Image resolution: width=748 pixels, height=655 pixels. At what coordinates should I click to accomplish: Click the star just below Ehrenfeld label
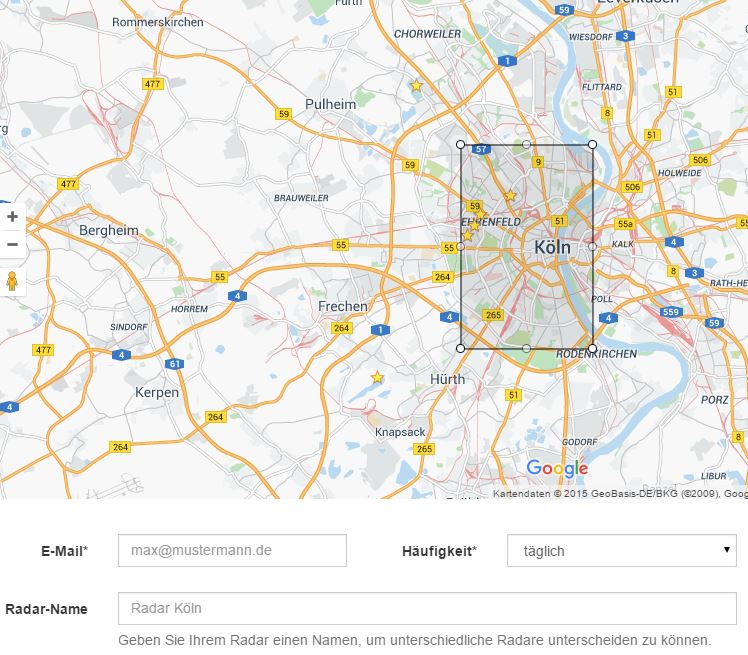click(467, 233)
